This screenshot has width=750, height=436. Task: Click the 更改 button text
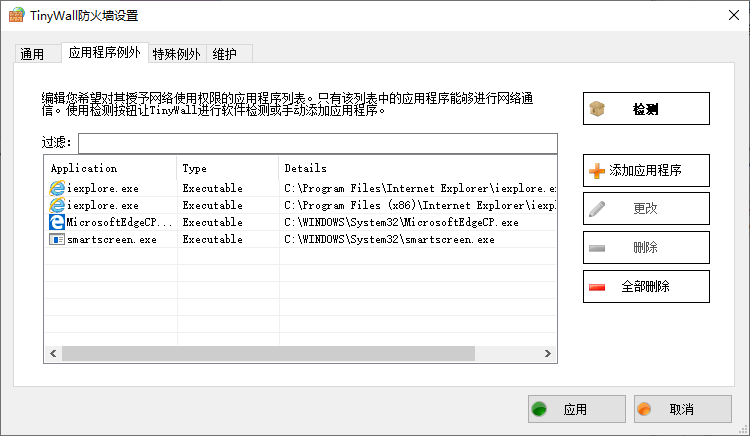645,208
